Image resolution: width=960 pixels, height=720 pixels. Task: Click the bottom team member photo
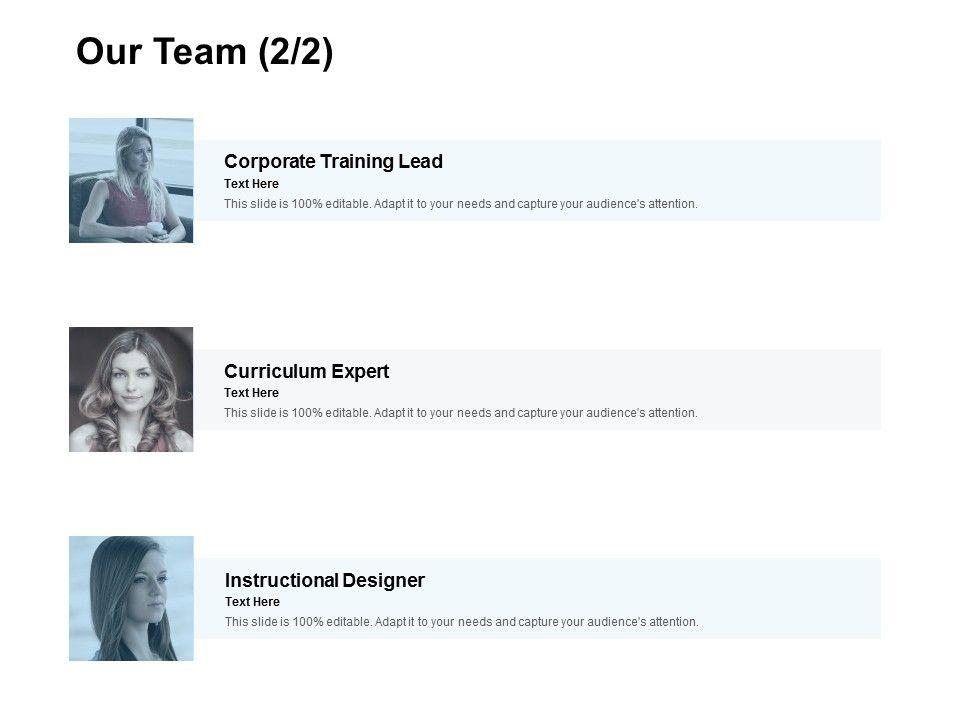point(131,598)
